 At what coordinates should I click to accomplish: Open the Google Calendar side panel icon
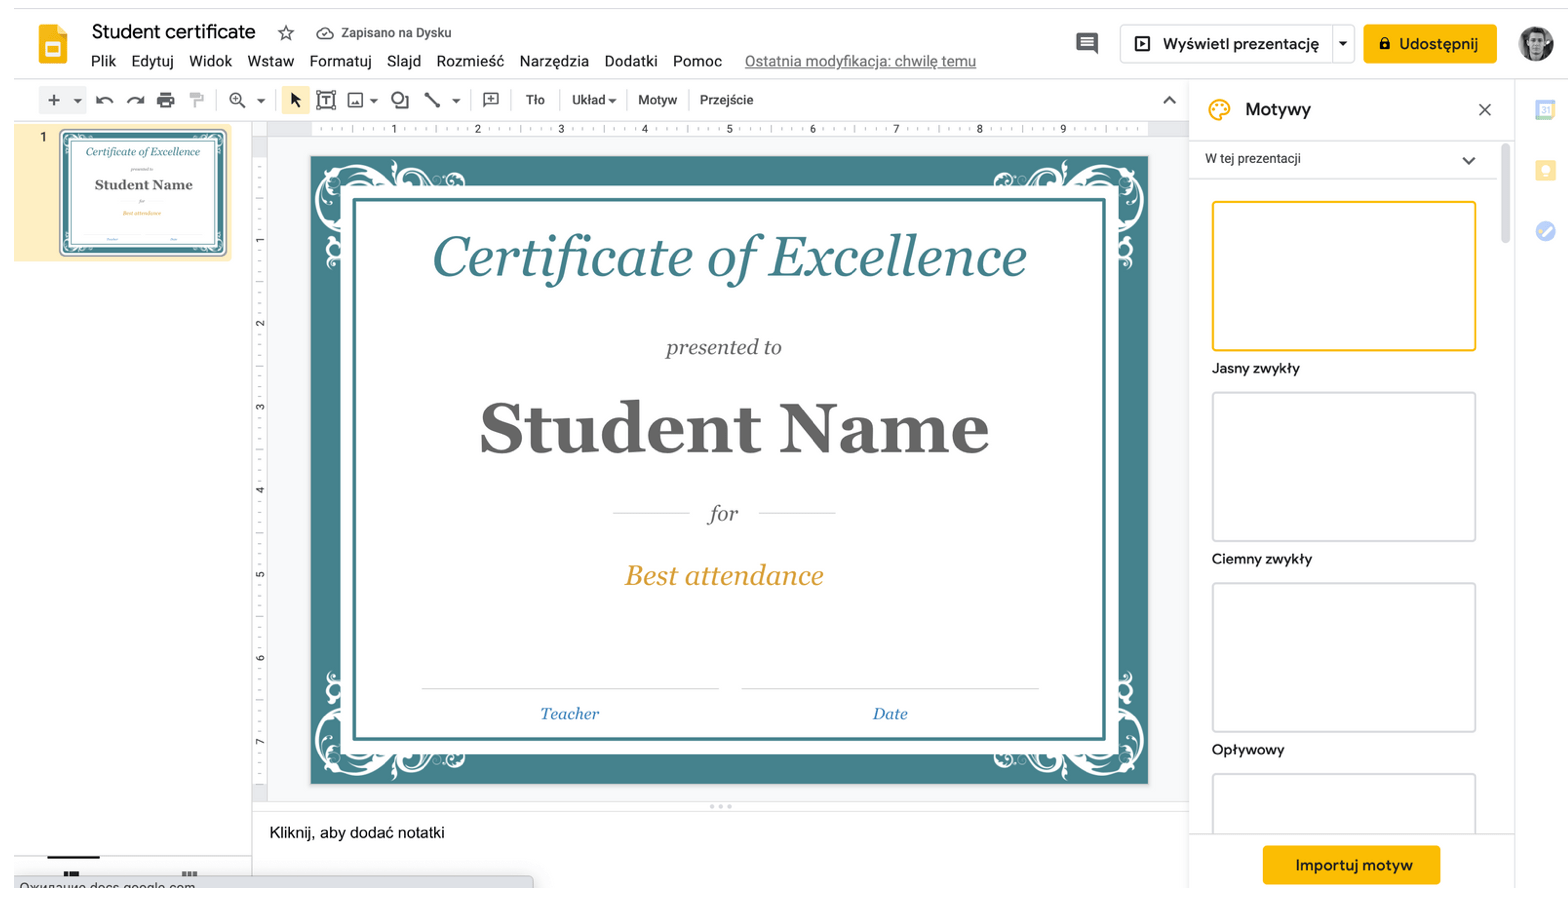pyautogui.click(x=1545, y=110)
